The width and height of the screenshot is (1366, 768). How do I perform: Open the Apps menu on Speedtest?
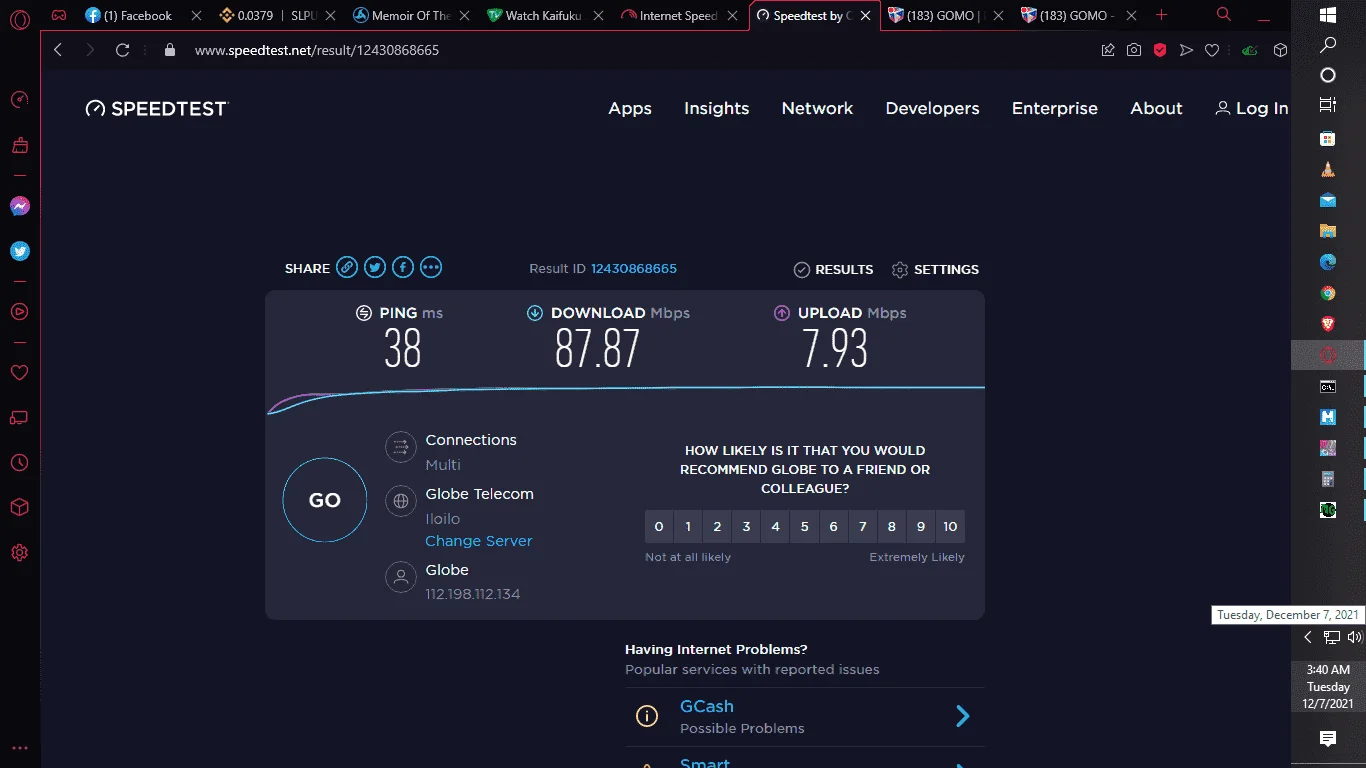(630, 108)
